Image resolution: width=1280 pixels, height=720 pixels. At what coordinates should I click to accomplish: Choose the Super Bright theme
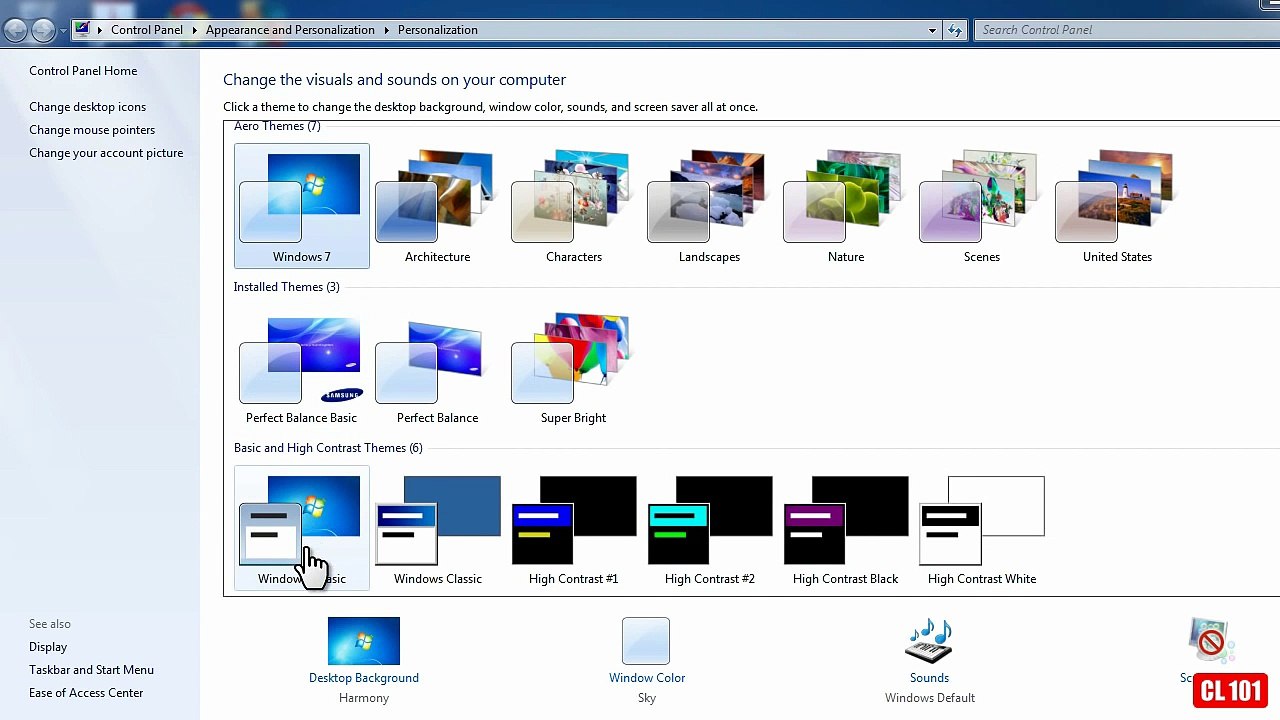(x=573, y=367)
